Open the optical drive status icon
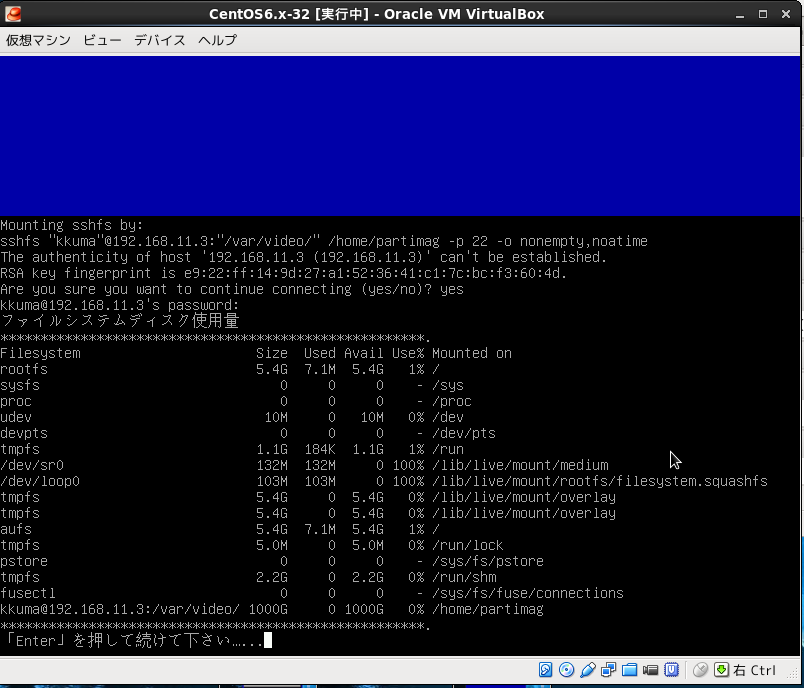Image resolution: width=804 pixels, height=688 pixels. (567, 670)
